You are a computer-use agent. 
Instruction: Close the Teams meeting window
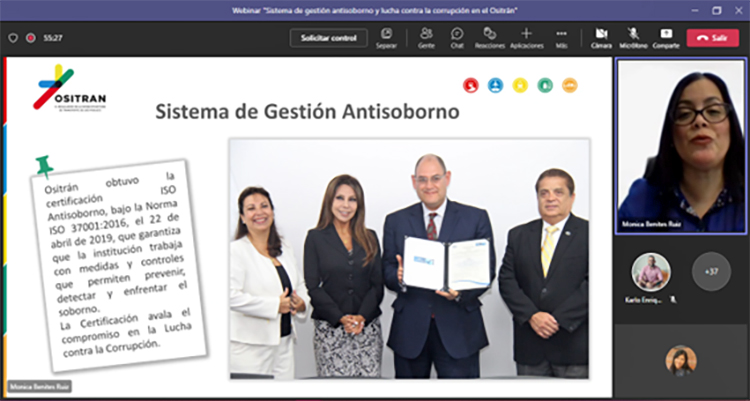(739, 10)
